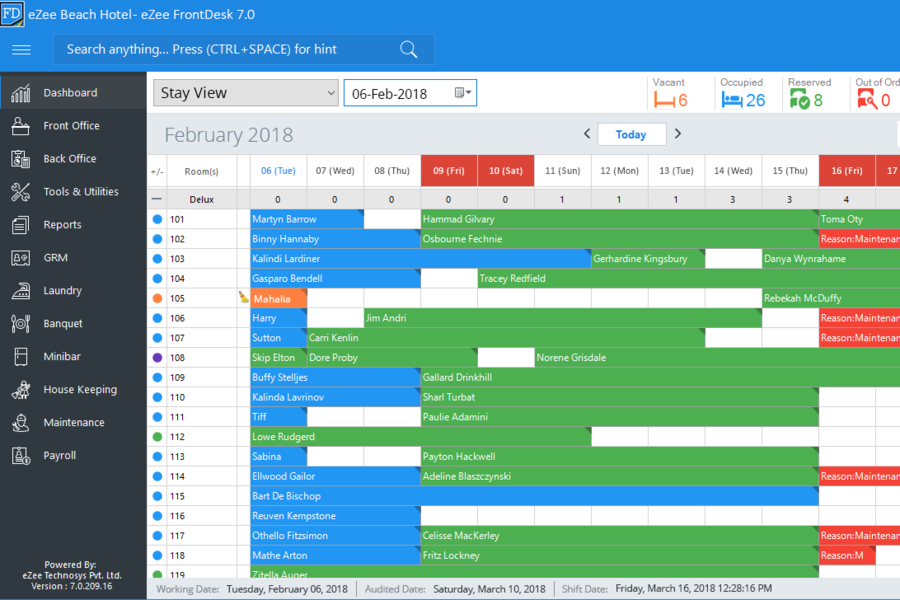The height and width of the screenshot is (600, 900).
Task: Go to the next date range arrow
Action: (677, 134)
